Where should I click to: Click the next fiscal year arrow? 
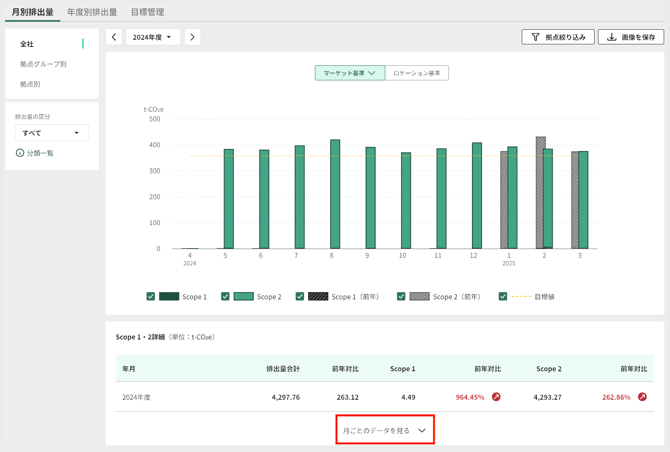[x=192, y=37]
